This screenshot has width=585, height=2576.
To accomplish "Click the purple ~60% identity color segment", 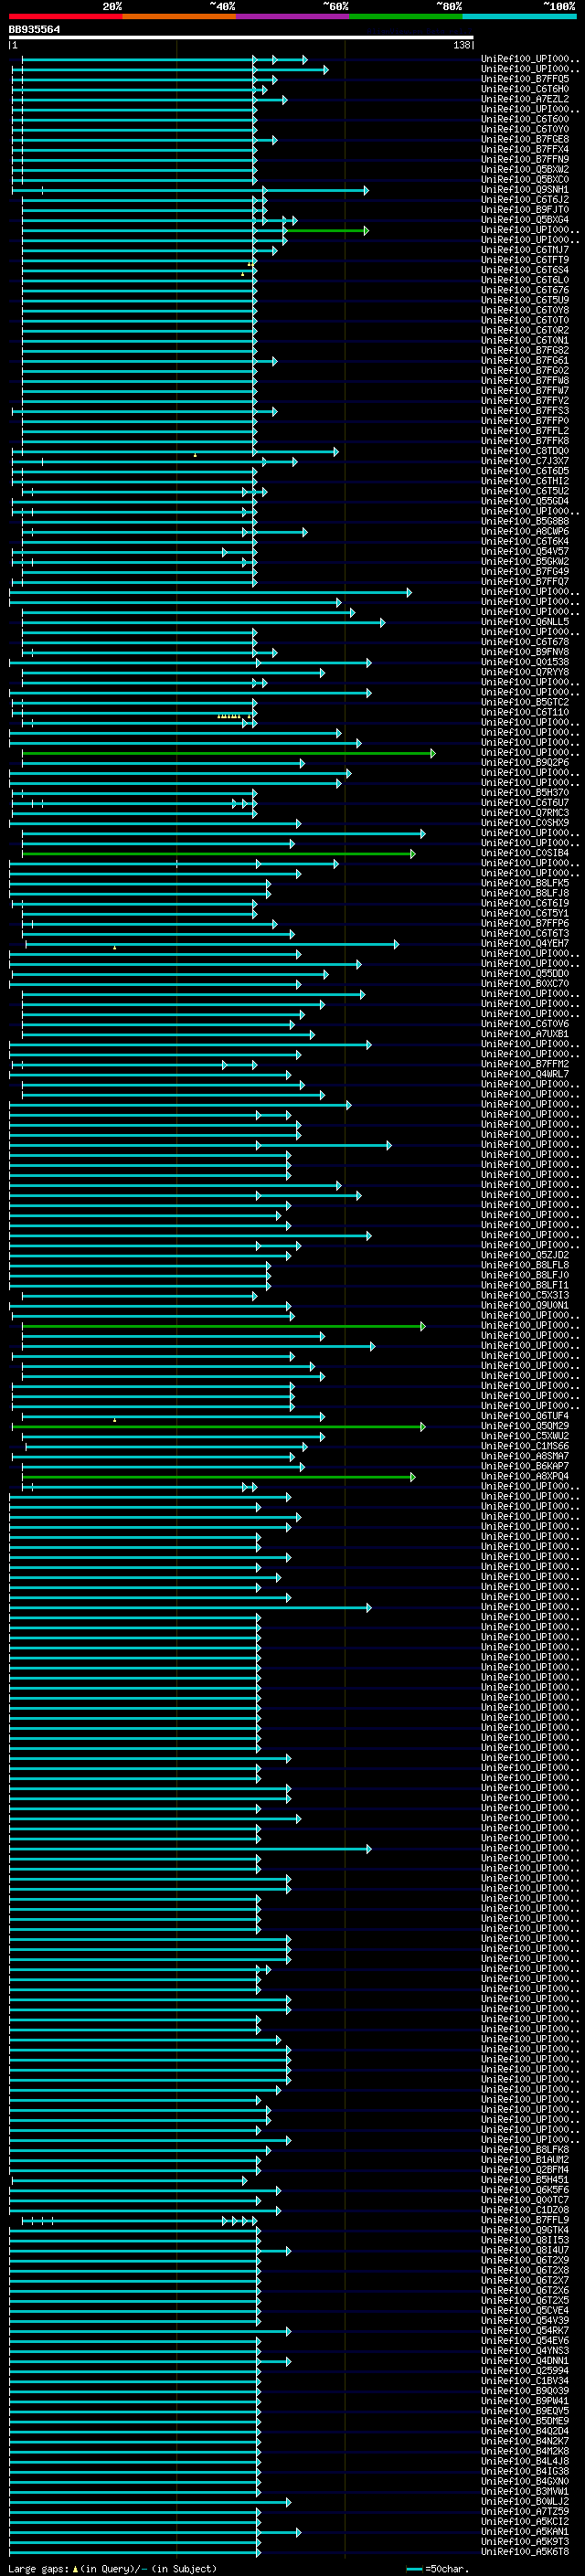I will tap(292, 17).
